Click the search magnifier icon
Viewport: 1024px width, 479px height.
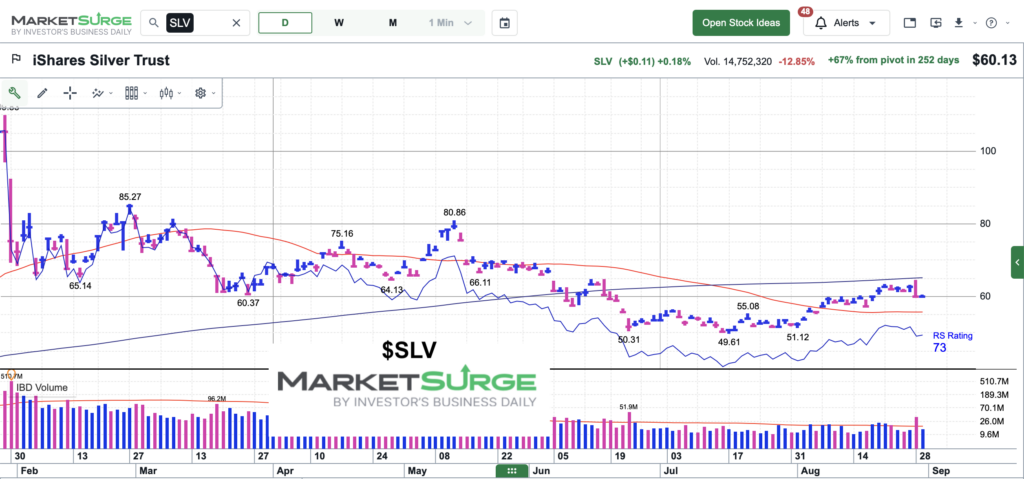[x=153, y=23]
